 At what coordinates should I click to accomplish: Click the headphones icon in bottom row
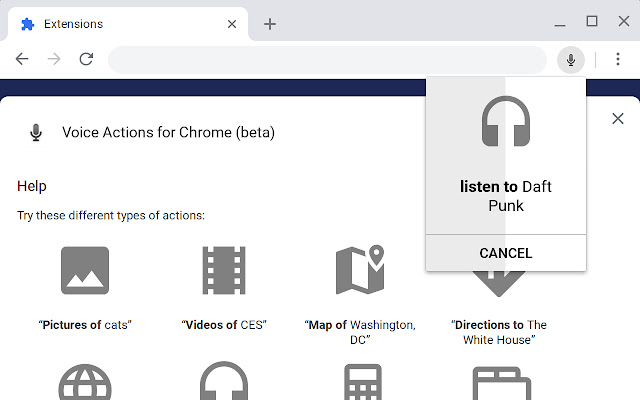coord(223,383)
